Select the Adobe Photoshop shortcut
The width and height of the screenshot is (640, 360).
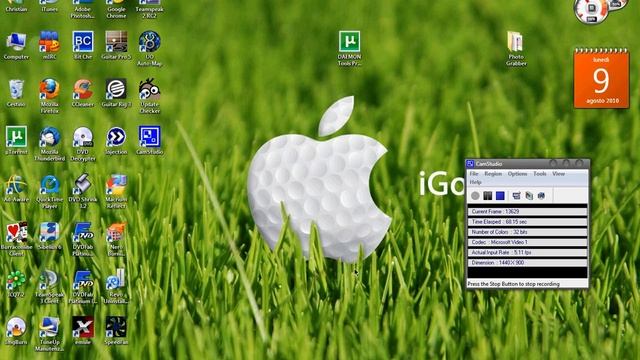coord(83,9)
